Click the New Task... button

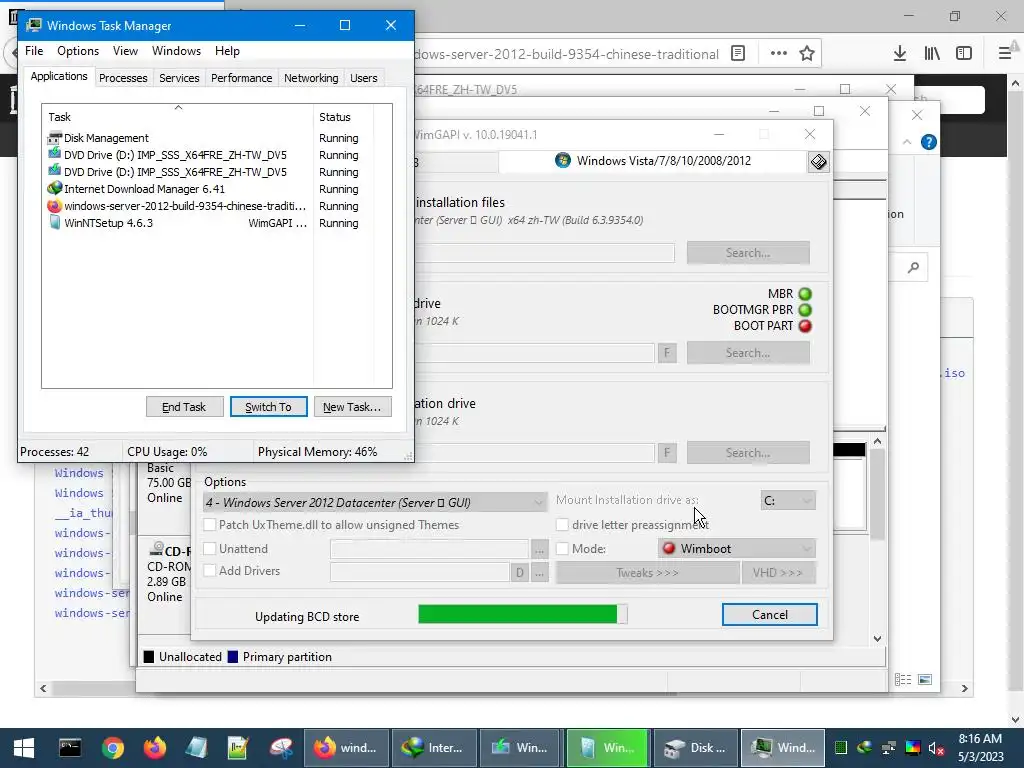click(352, 407)
